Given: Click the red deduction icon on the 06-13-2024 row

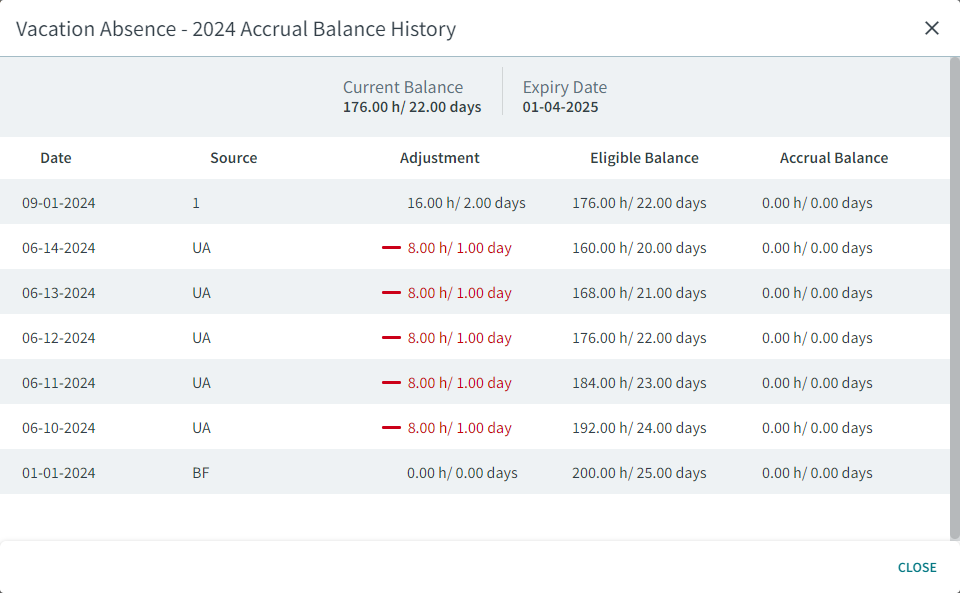Looking at the screenshot, I should pos(390,292).
